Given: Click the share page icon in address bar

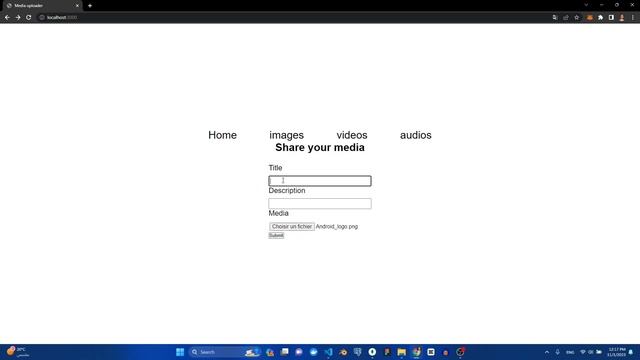Looking at the screenshot, I should (x=566, y=18).
